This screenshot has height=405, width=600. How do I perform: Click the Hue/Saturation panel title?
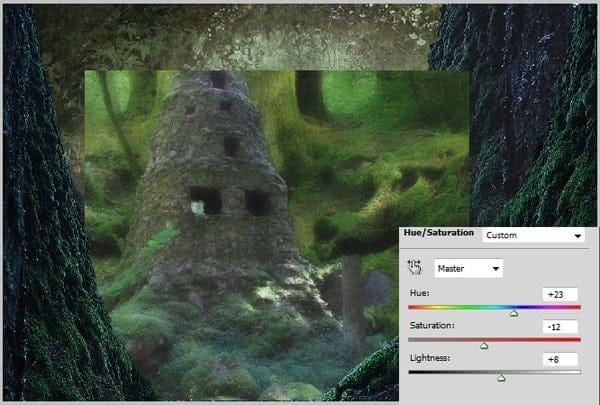pyautogui.click(x=439, y=233)
